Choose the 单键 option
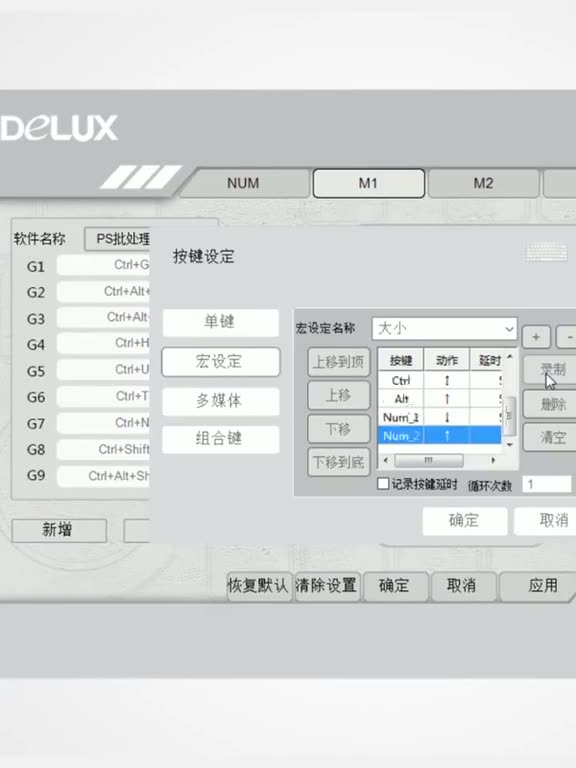Viewport: 576px width, 768px height. [x=220, y=322]
